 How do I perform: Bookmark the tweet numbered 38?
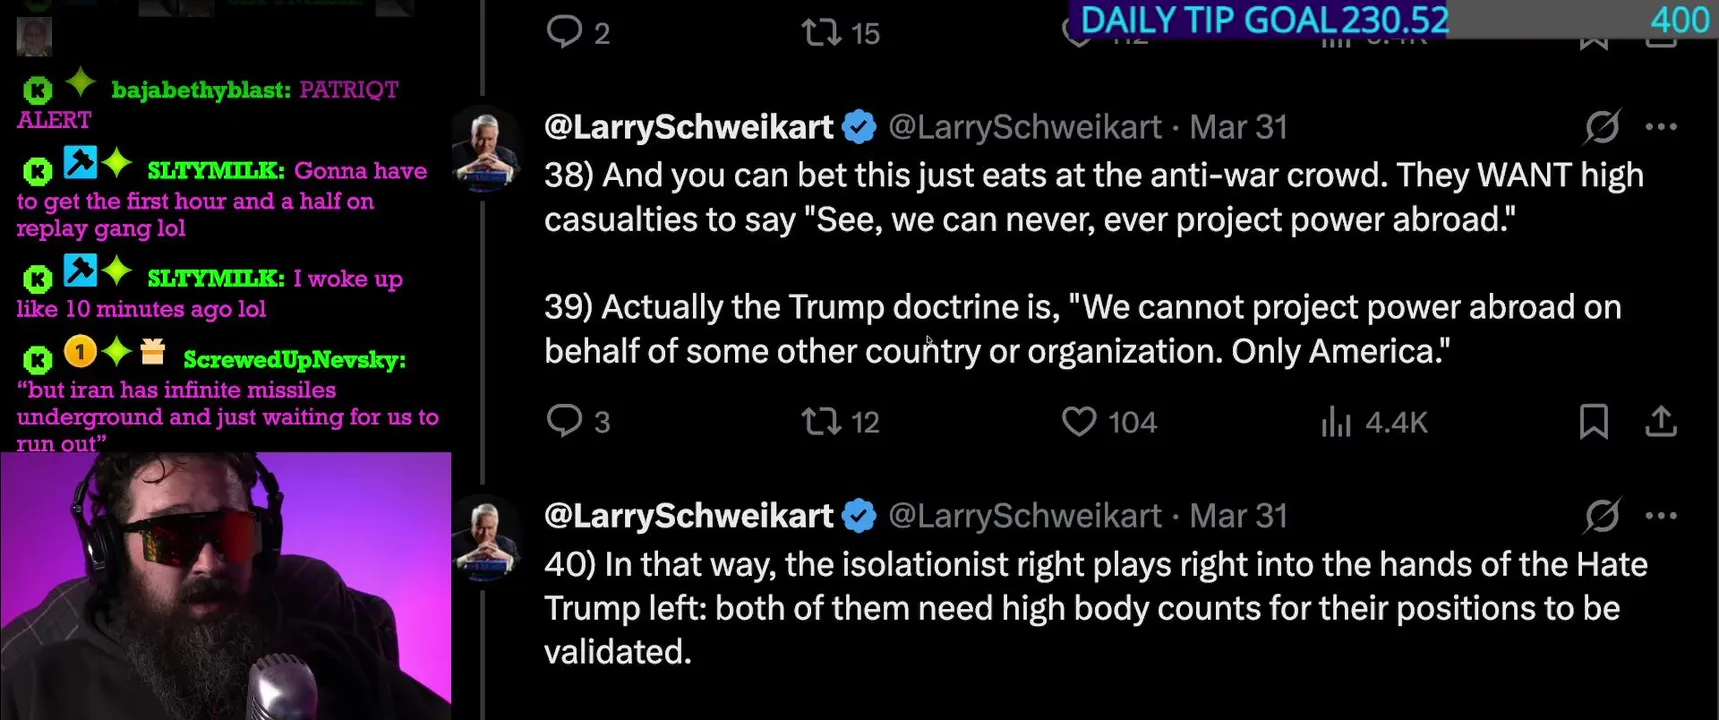point(1593,421)
